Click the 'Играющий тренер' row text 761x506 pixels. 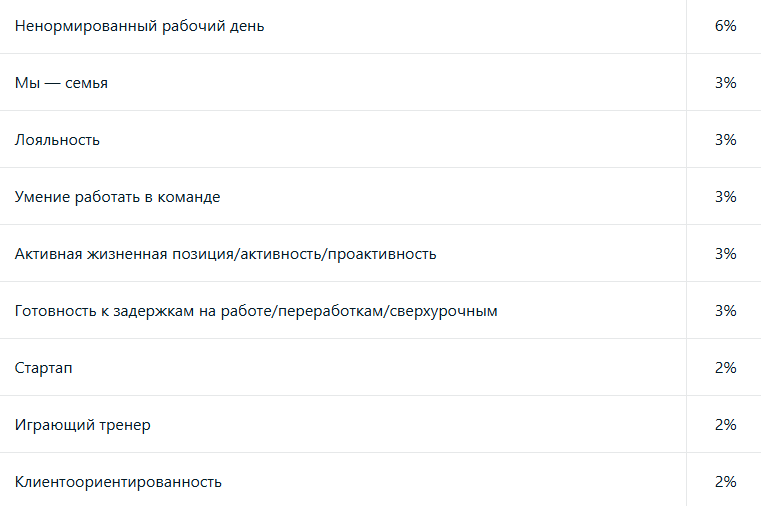(x=83, y=425)
